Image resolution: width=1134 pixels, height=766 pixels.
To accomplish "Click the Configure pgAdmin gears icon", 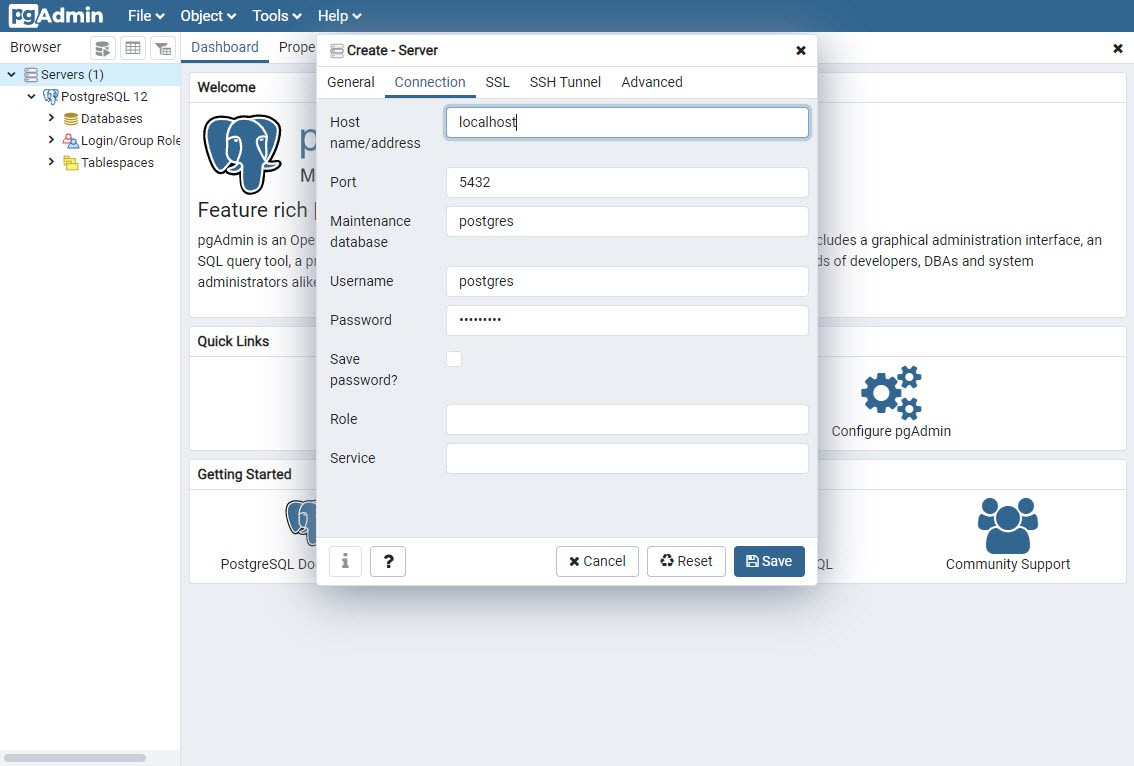I will (x=891, y=393).
